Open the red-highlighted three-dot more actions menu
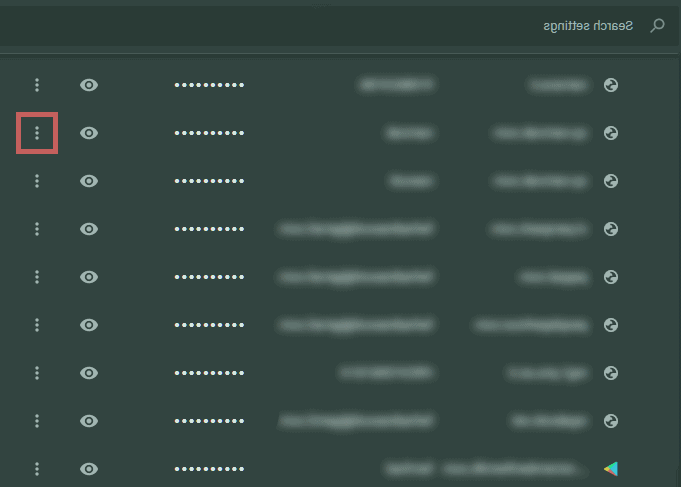681x487 pixels. point(37,133)
